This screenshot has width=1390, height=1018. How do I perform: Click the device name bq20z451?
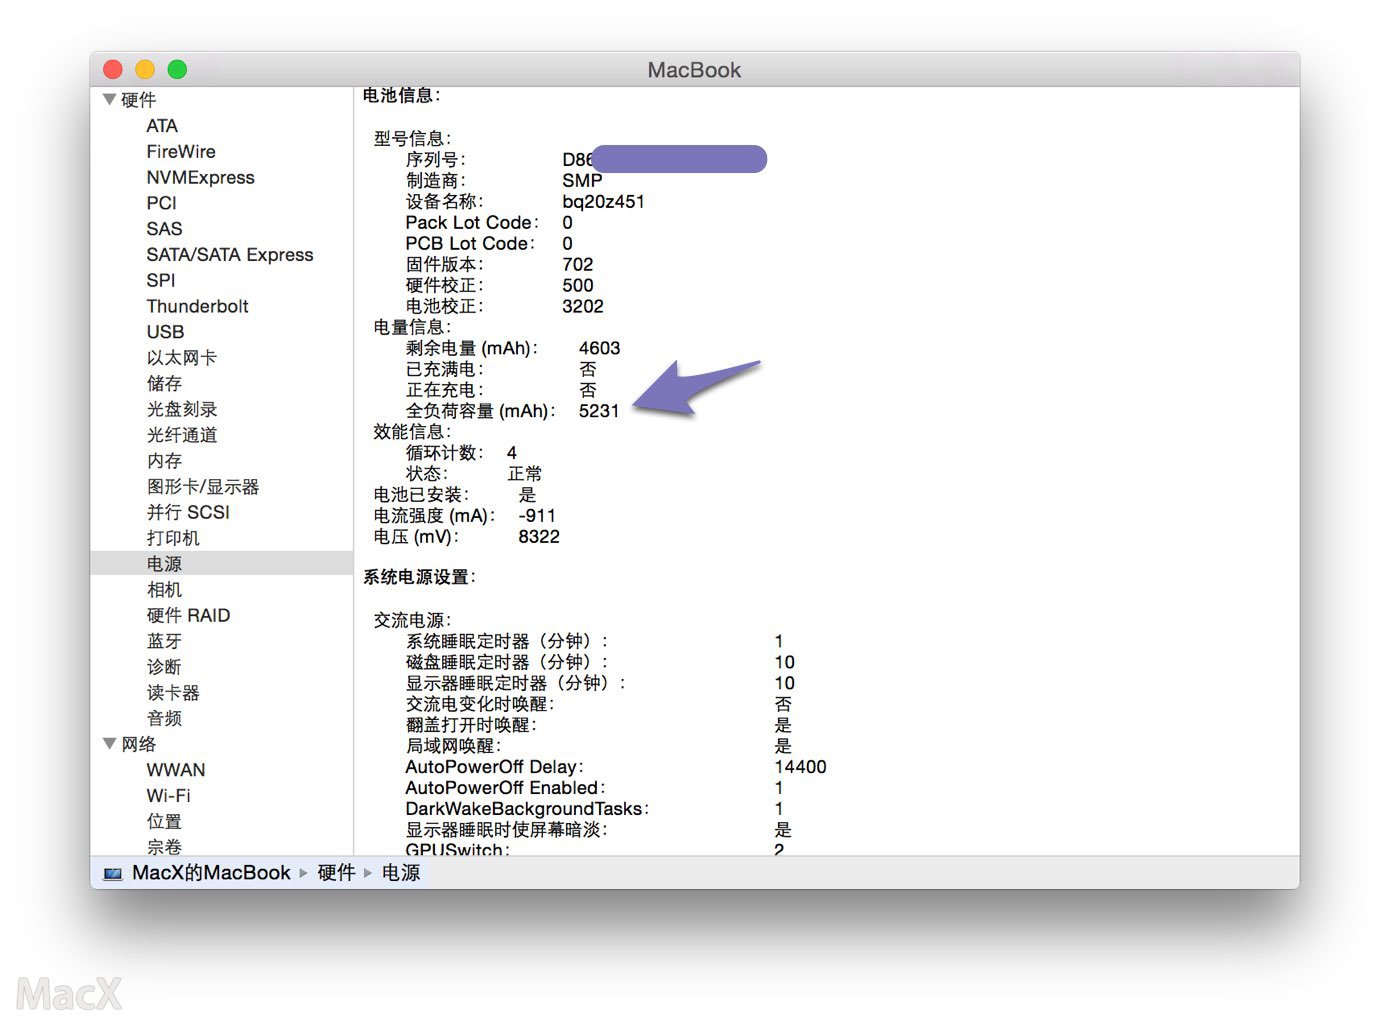click(x=603, y=202)
